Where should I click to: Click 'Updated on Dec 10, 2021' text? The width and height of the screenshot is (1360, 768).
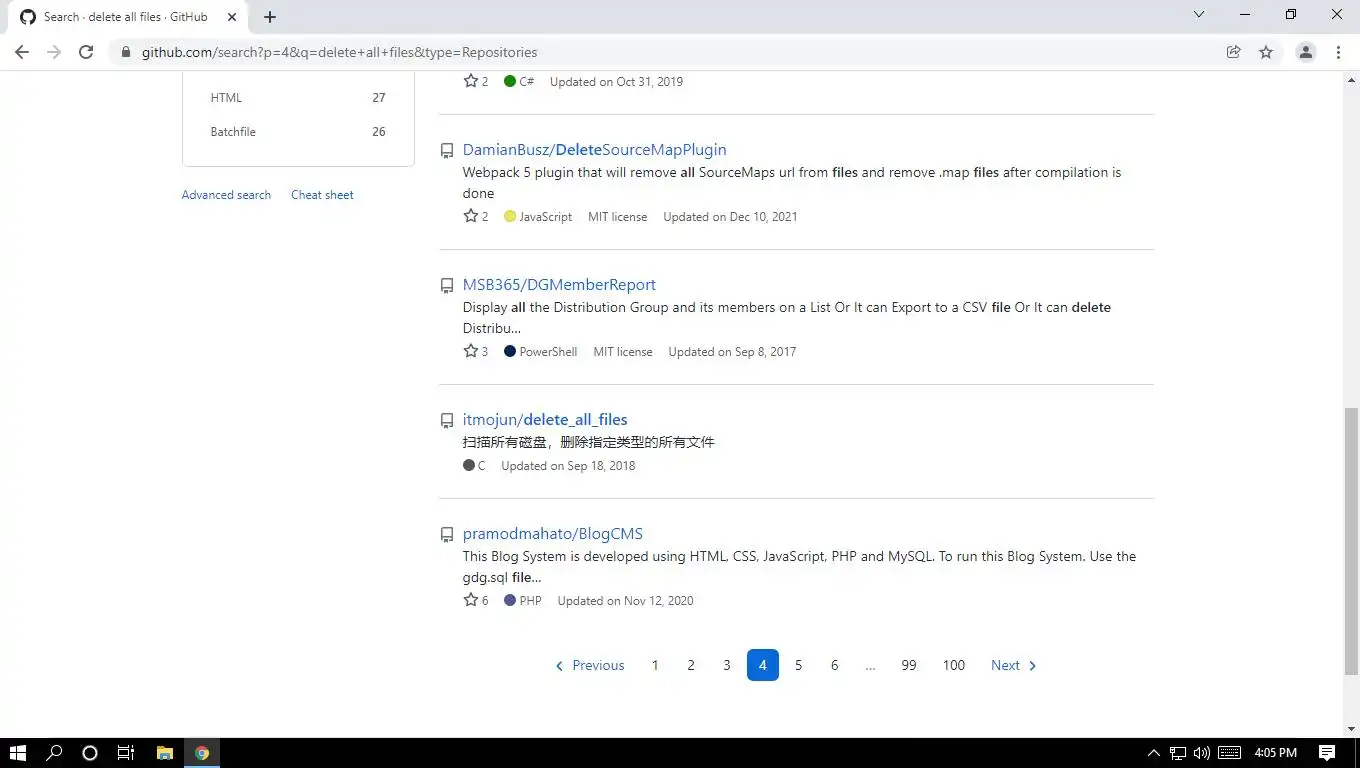pyautogui.click(x=730, y=217)
